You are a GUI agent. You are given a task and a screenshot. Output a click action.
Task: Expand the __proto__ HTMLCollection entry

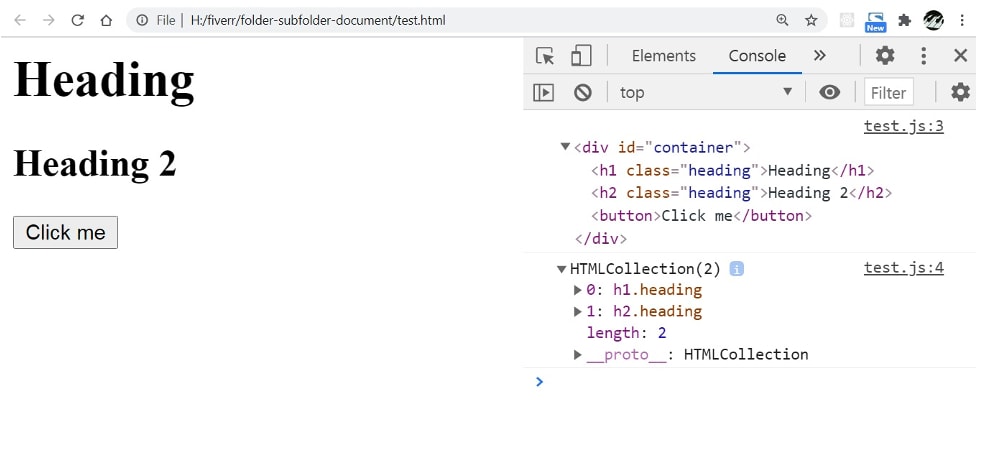click(577, 355)
